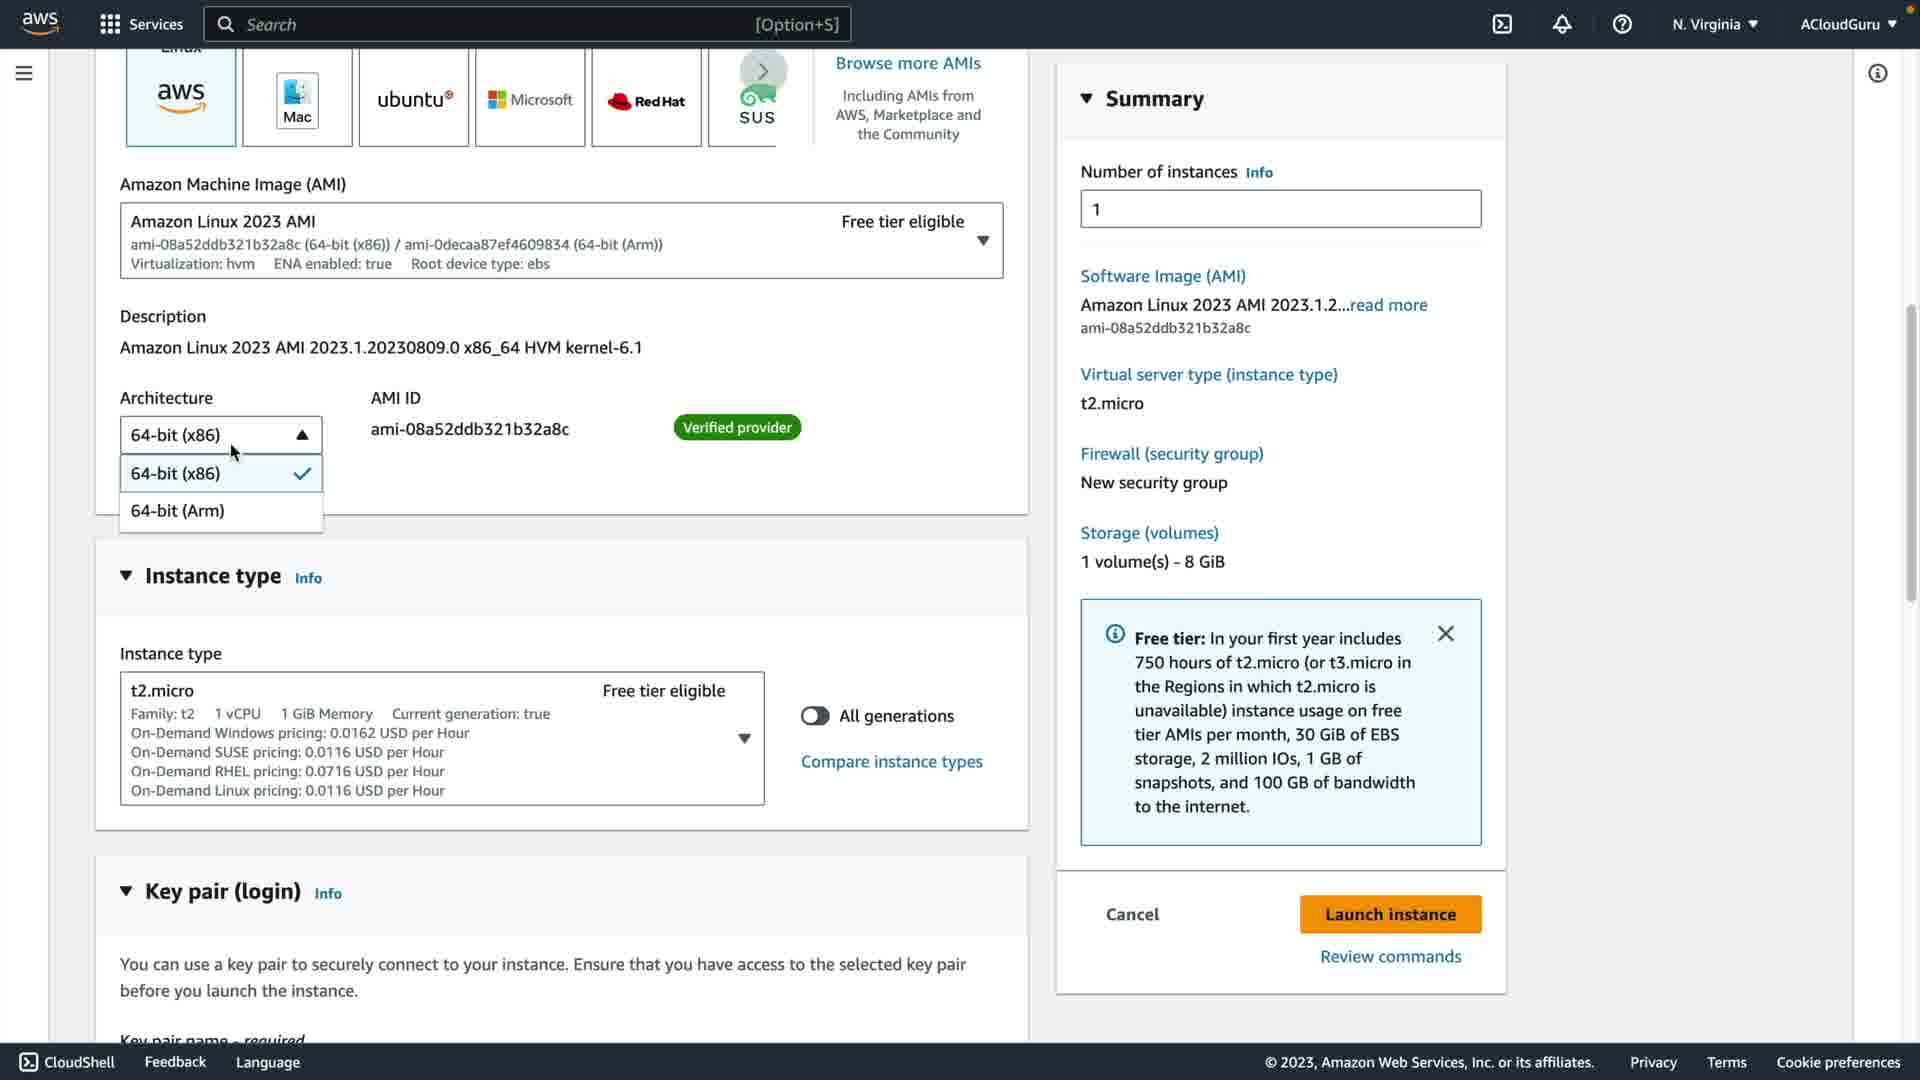Select the macOS AMI tile
The image size is (1920, 1080).
coord(297,99)
